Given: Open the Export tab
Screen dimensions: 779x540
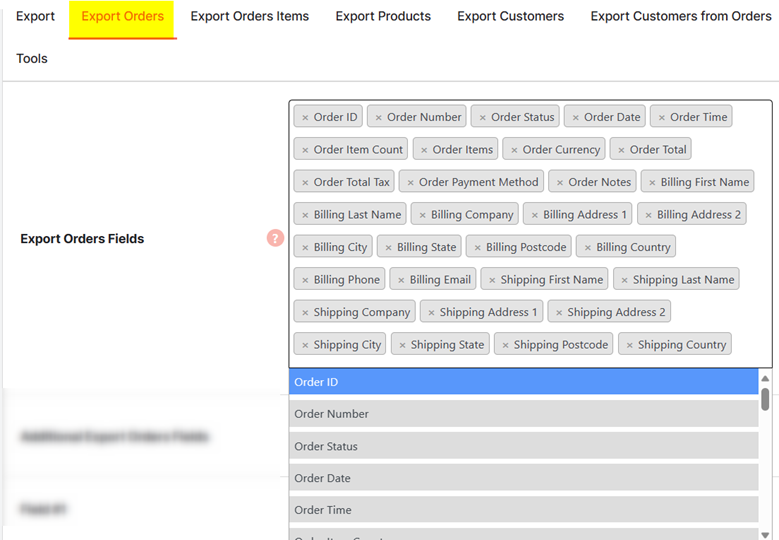Looking at the screenshot, I should pyautogui.click(x=35, y=16).
